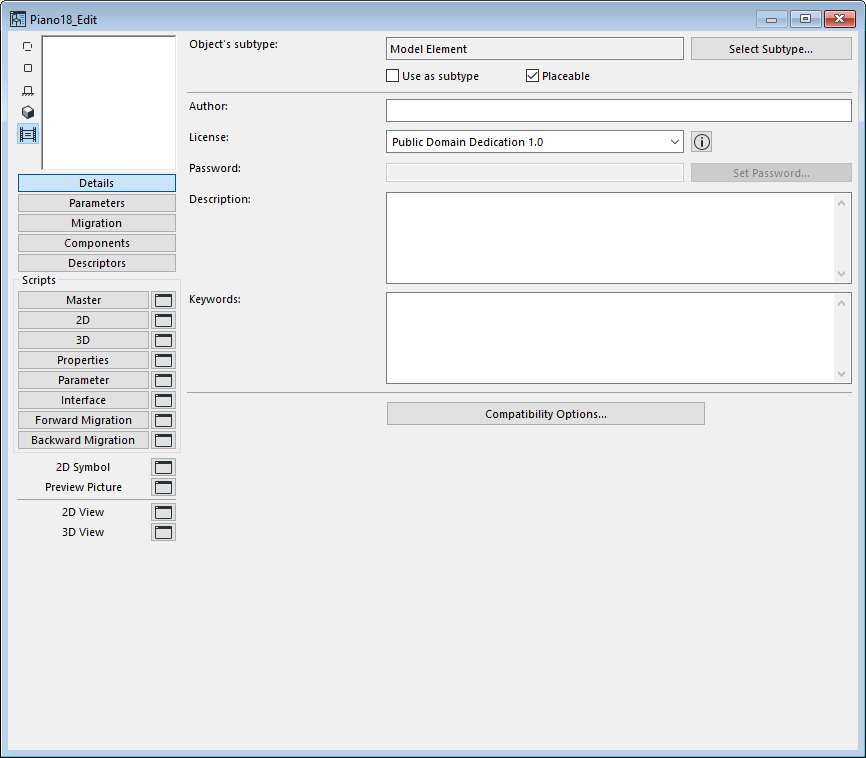Select the dashed-outline 2D symbol preview icon

pos(28,46)
